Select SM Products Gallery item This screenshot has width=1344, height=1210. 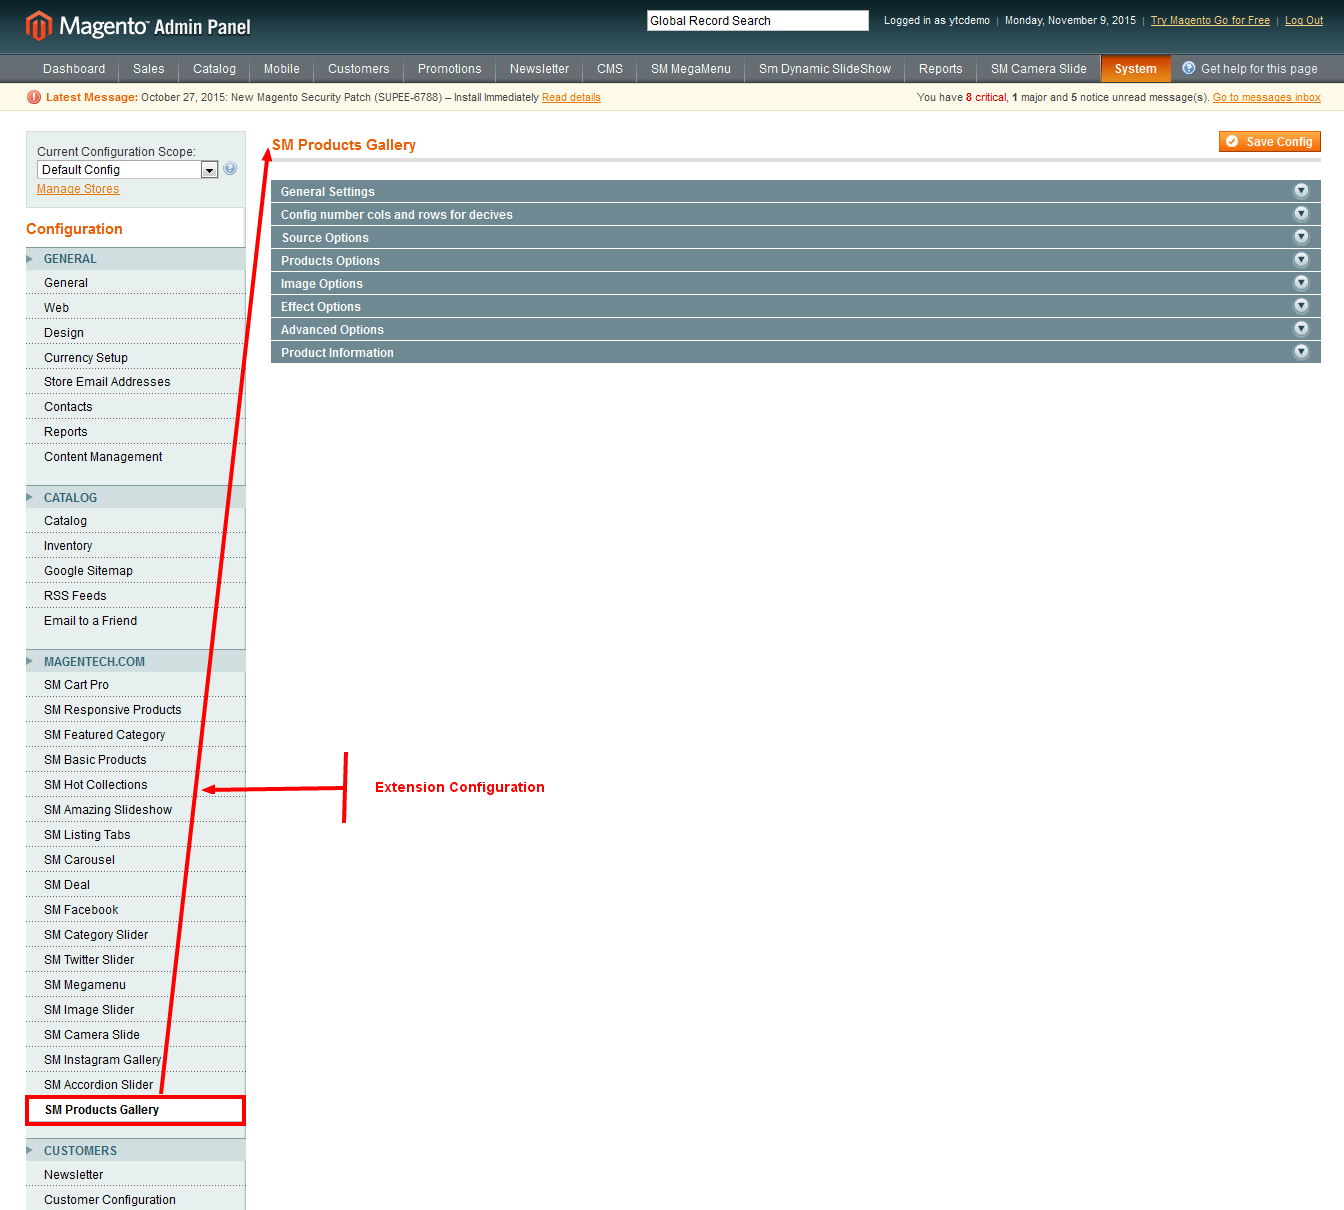tap(135, 1110)
